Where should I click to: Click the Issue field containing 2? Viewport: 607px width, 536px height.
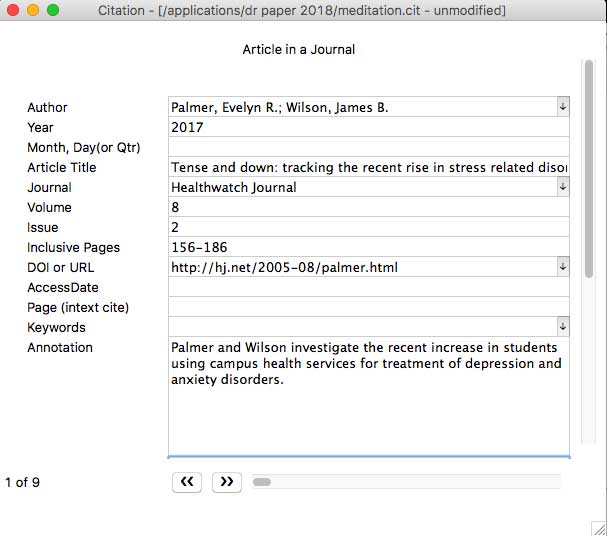[368, 227]
